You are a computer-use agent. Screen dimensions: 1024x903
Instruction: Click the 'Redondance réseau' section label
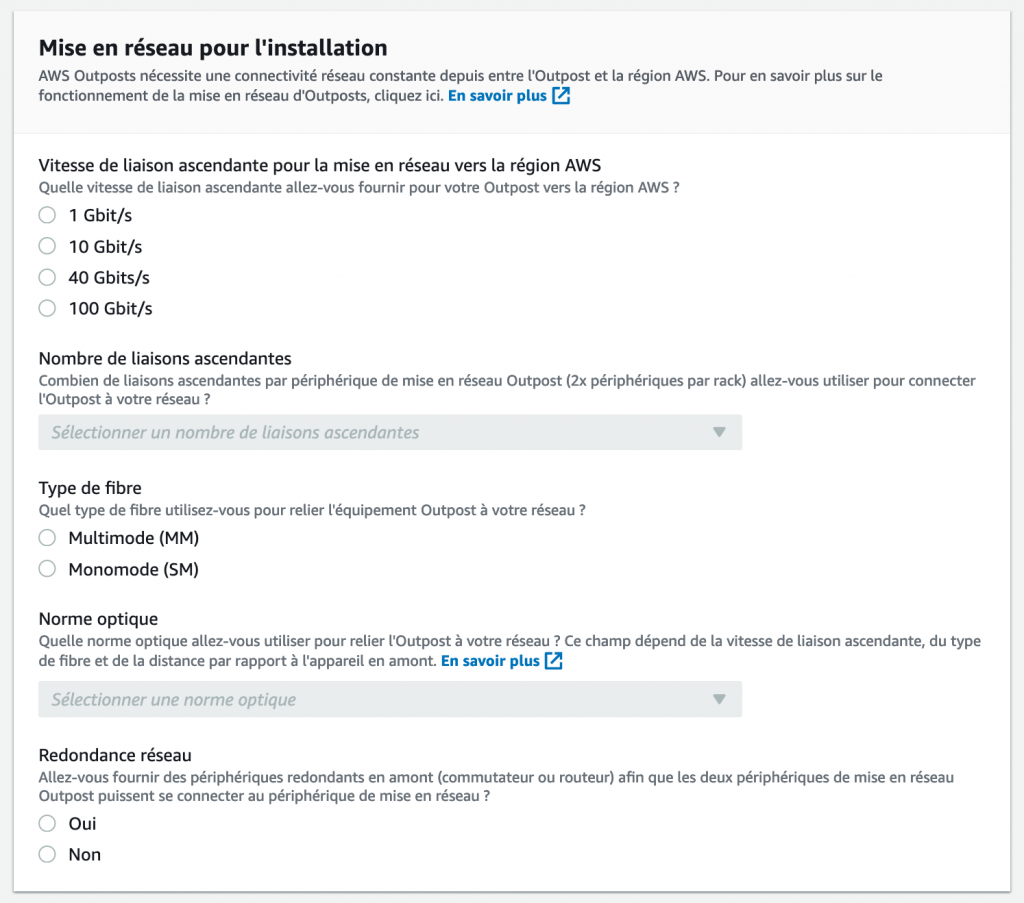[115, 755]
